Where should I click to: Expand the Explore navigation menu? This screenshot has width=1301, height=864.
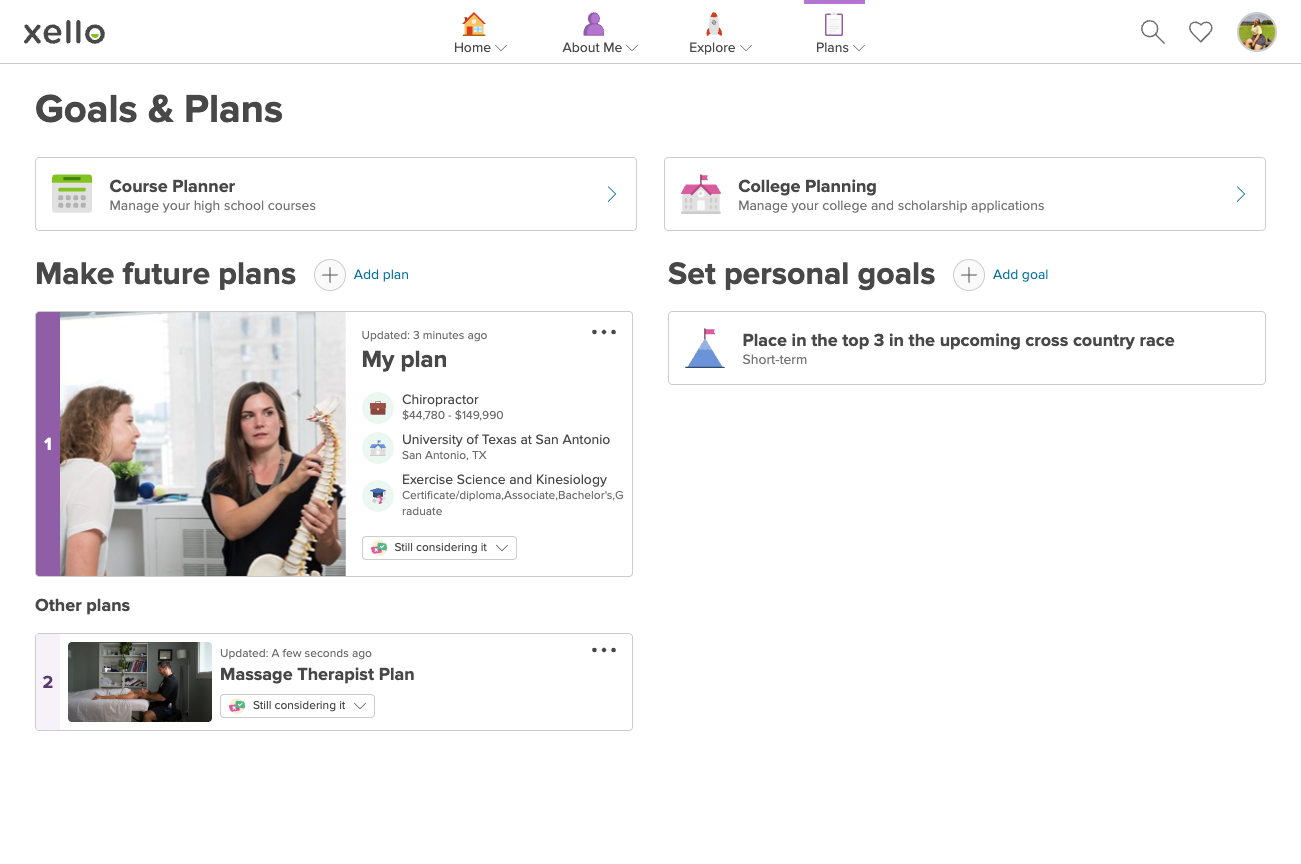(x=720, y=34)
